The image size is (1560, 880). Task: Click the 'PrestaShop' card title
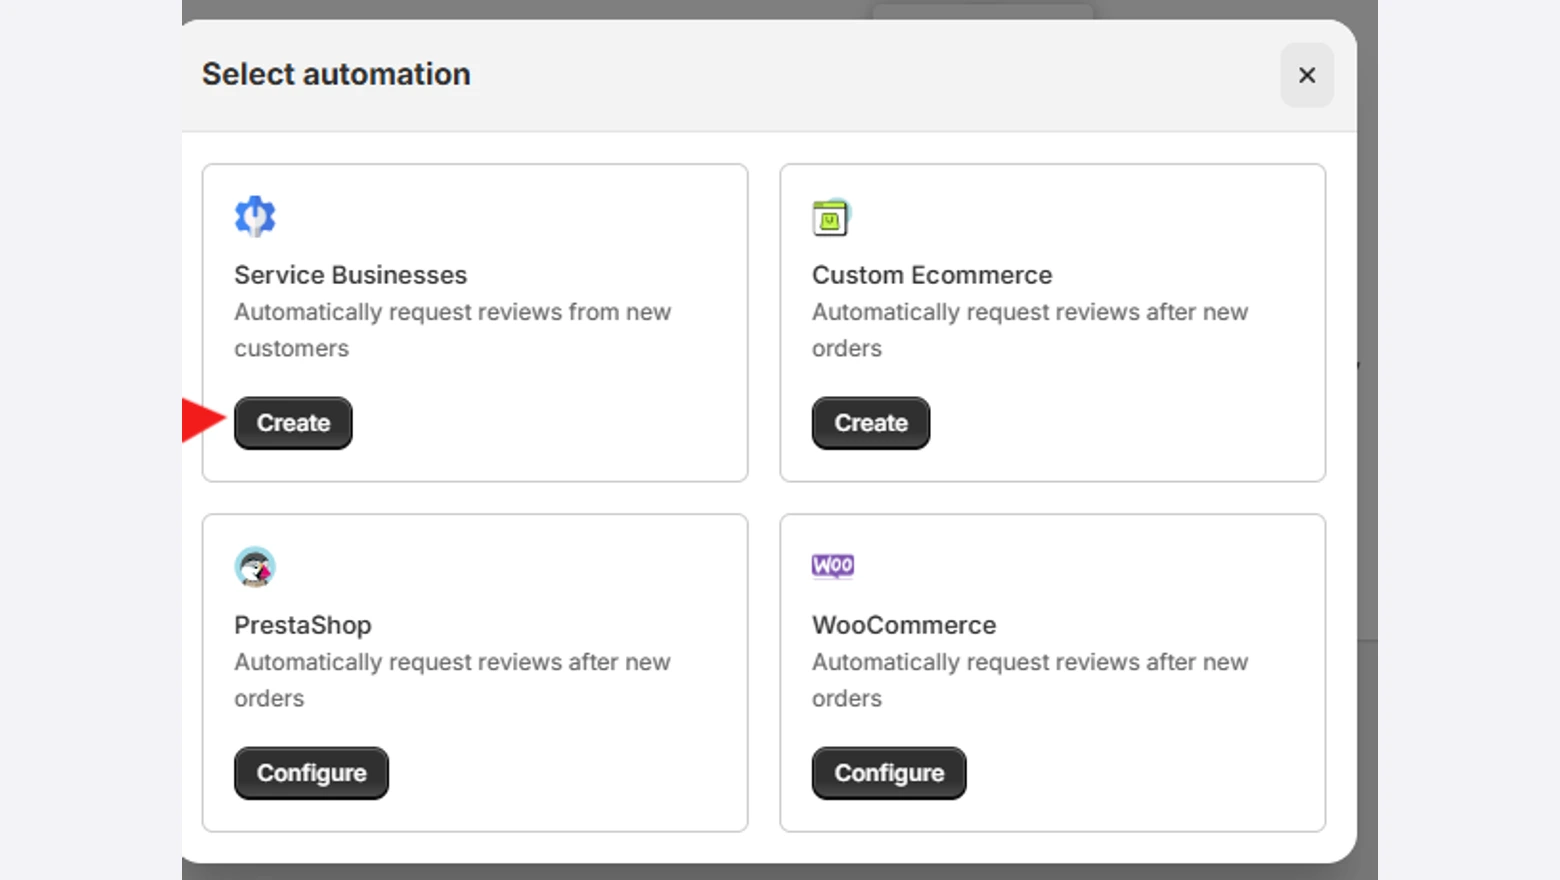pos(303,625)
